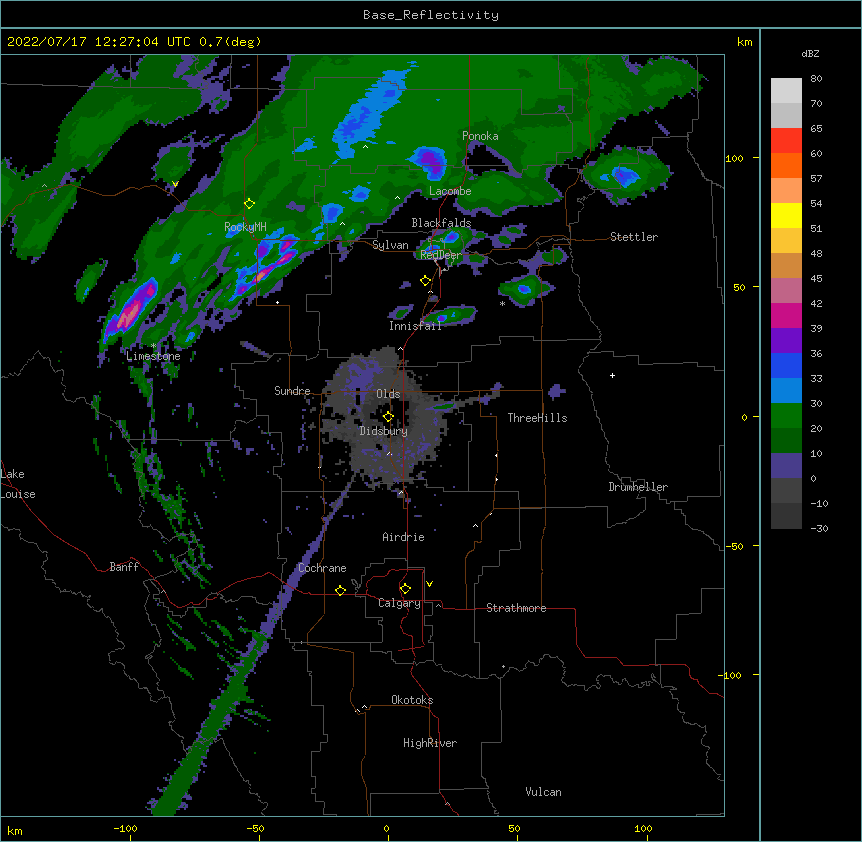Click the dBZ legend heading
The height and width of the screenshot is (842, 862).
pos(810,53)
